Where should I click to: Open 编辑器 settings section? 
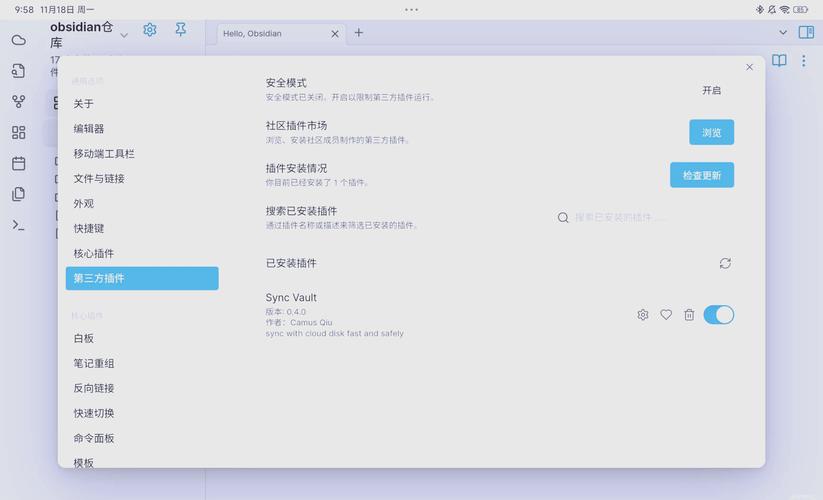pos(142,129)
